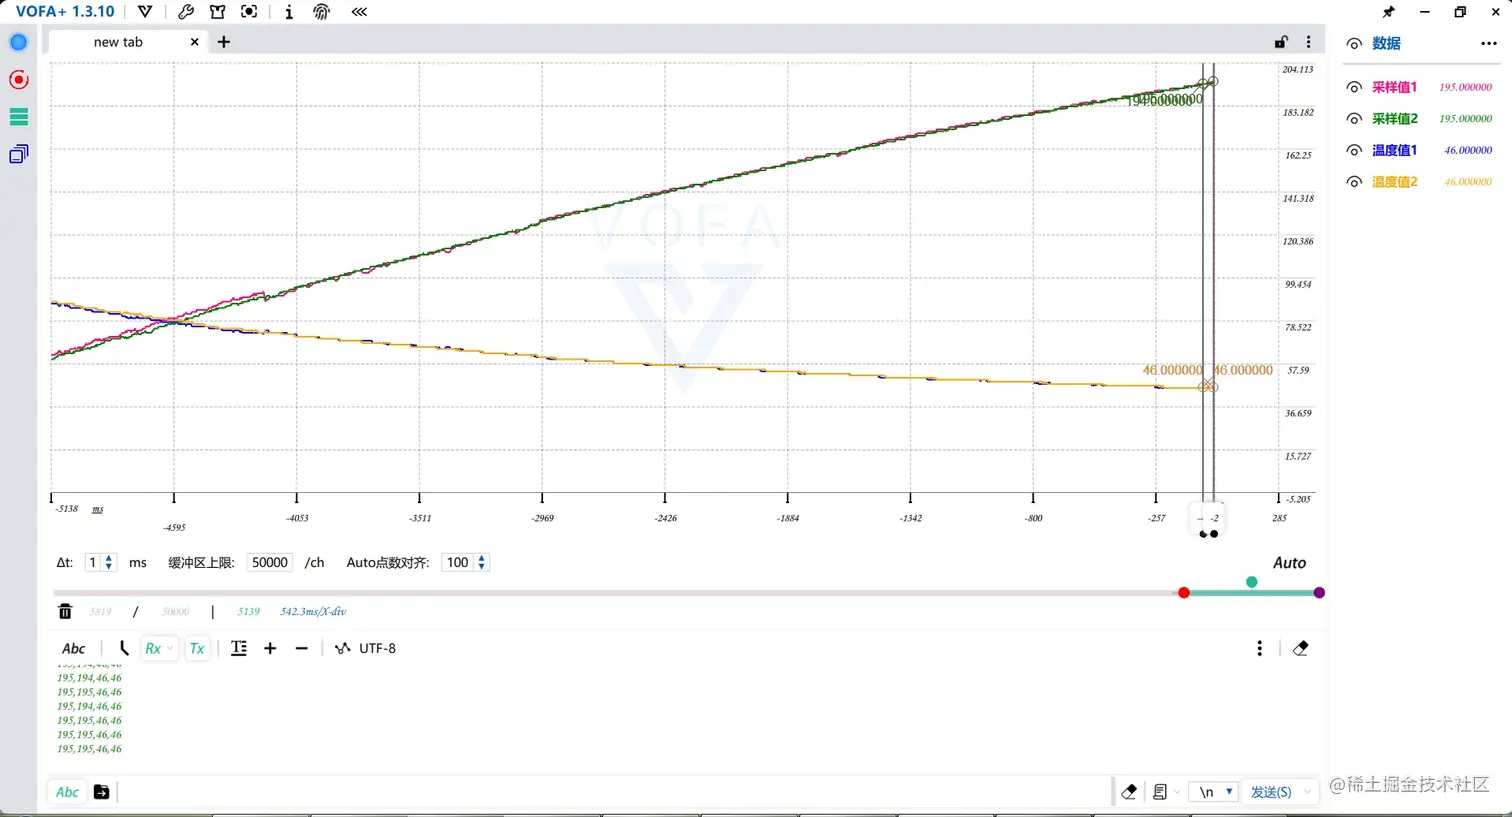Click the text format line-spacing icon
1512x817 pixels.
[239, 649]
